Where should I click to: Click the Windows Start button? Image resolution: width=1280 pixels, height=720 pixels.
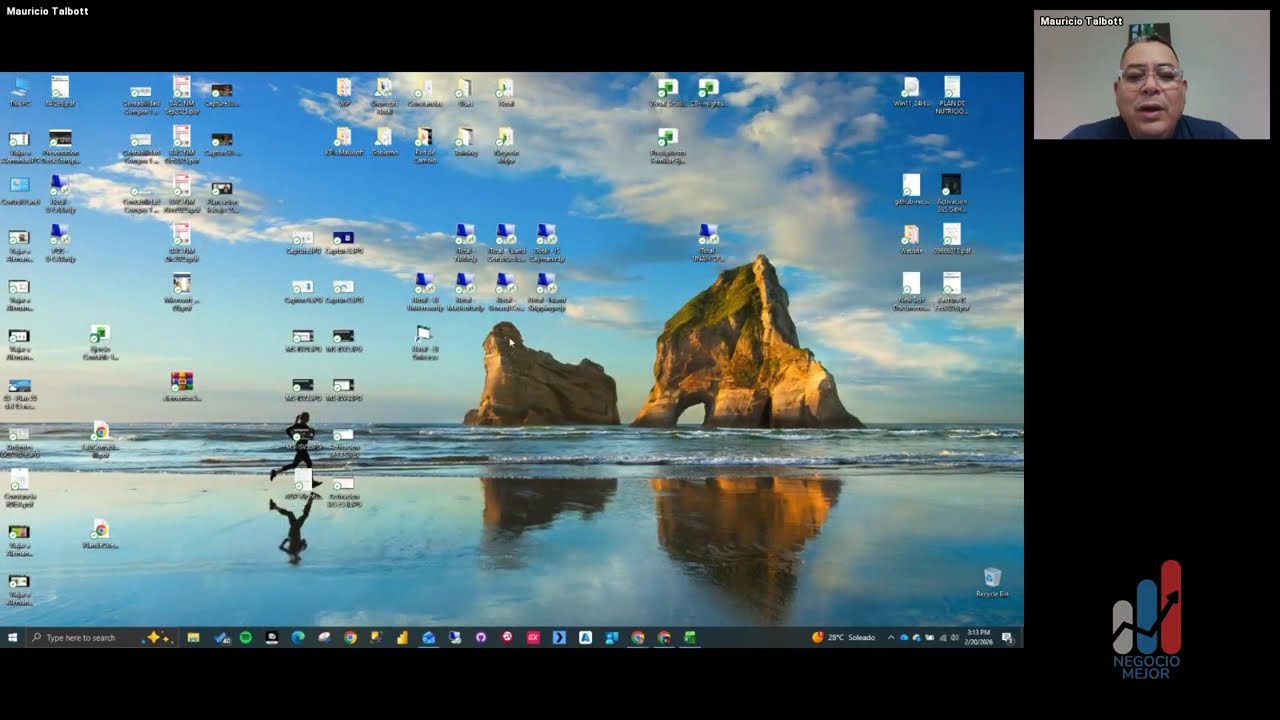[13, 637]
